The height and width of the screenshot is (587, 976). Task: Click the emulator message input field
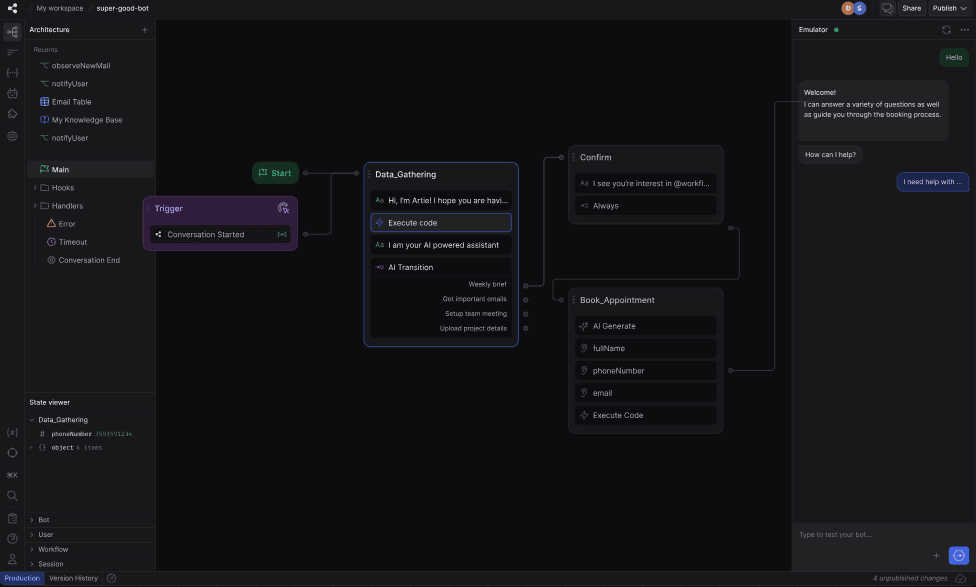pos(860,535)
